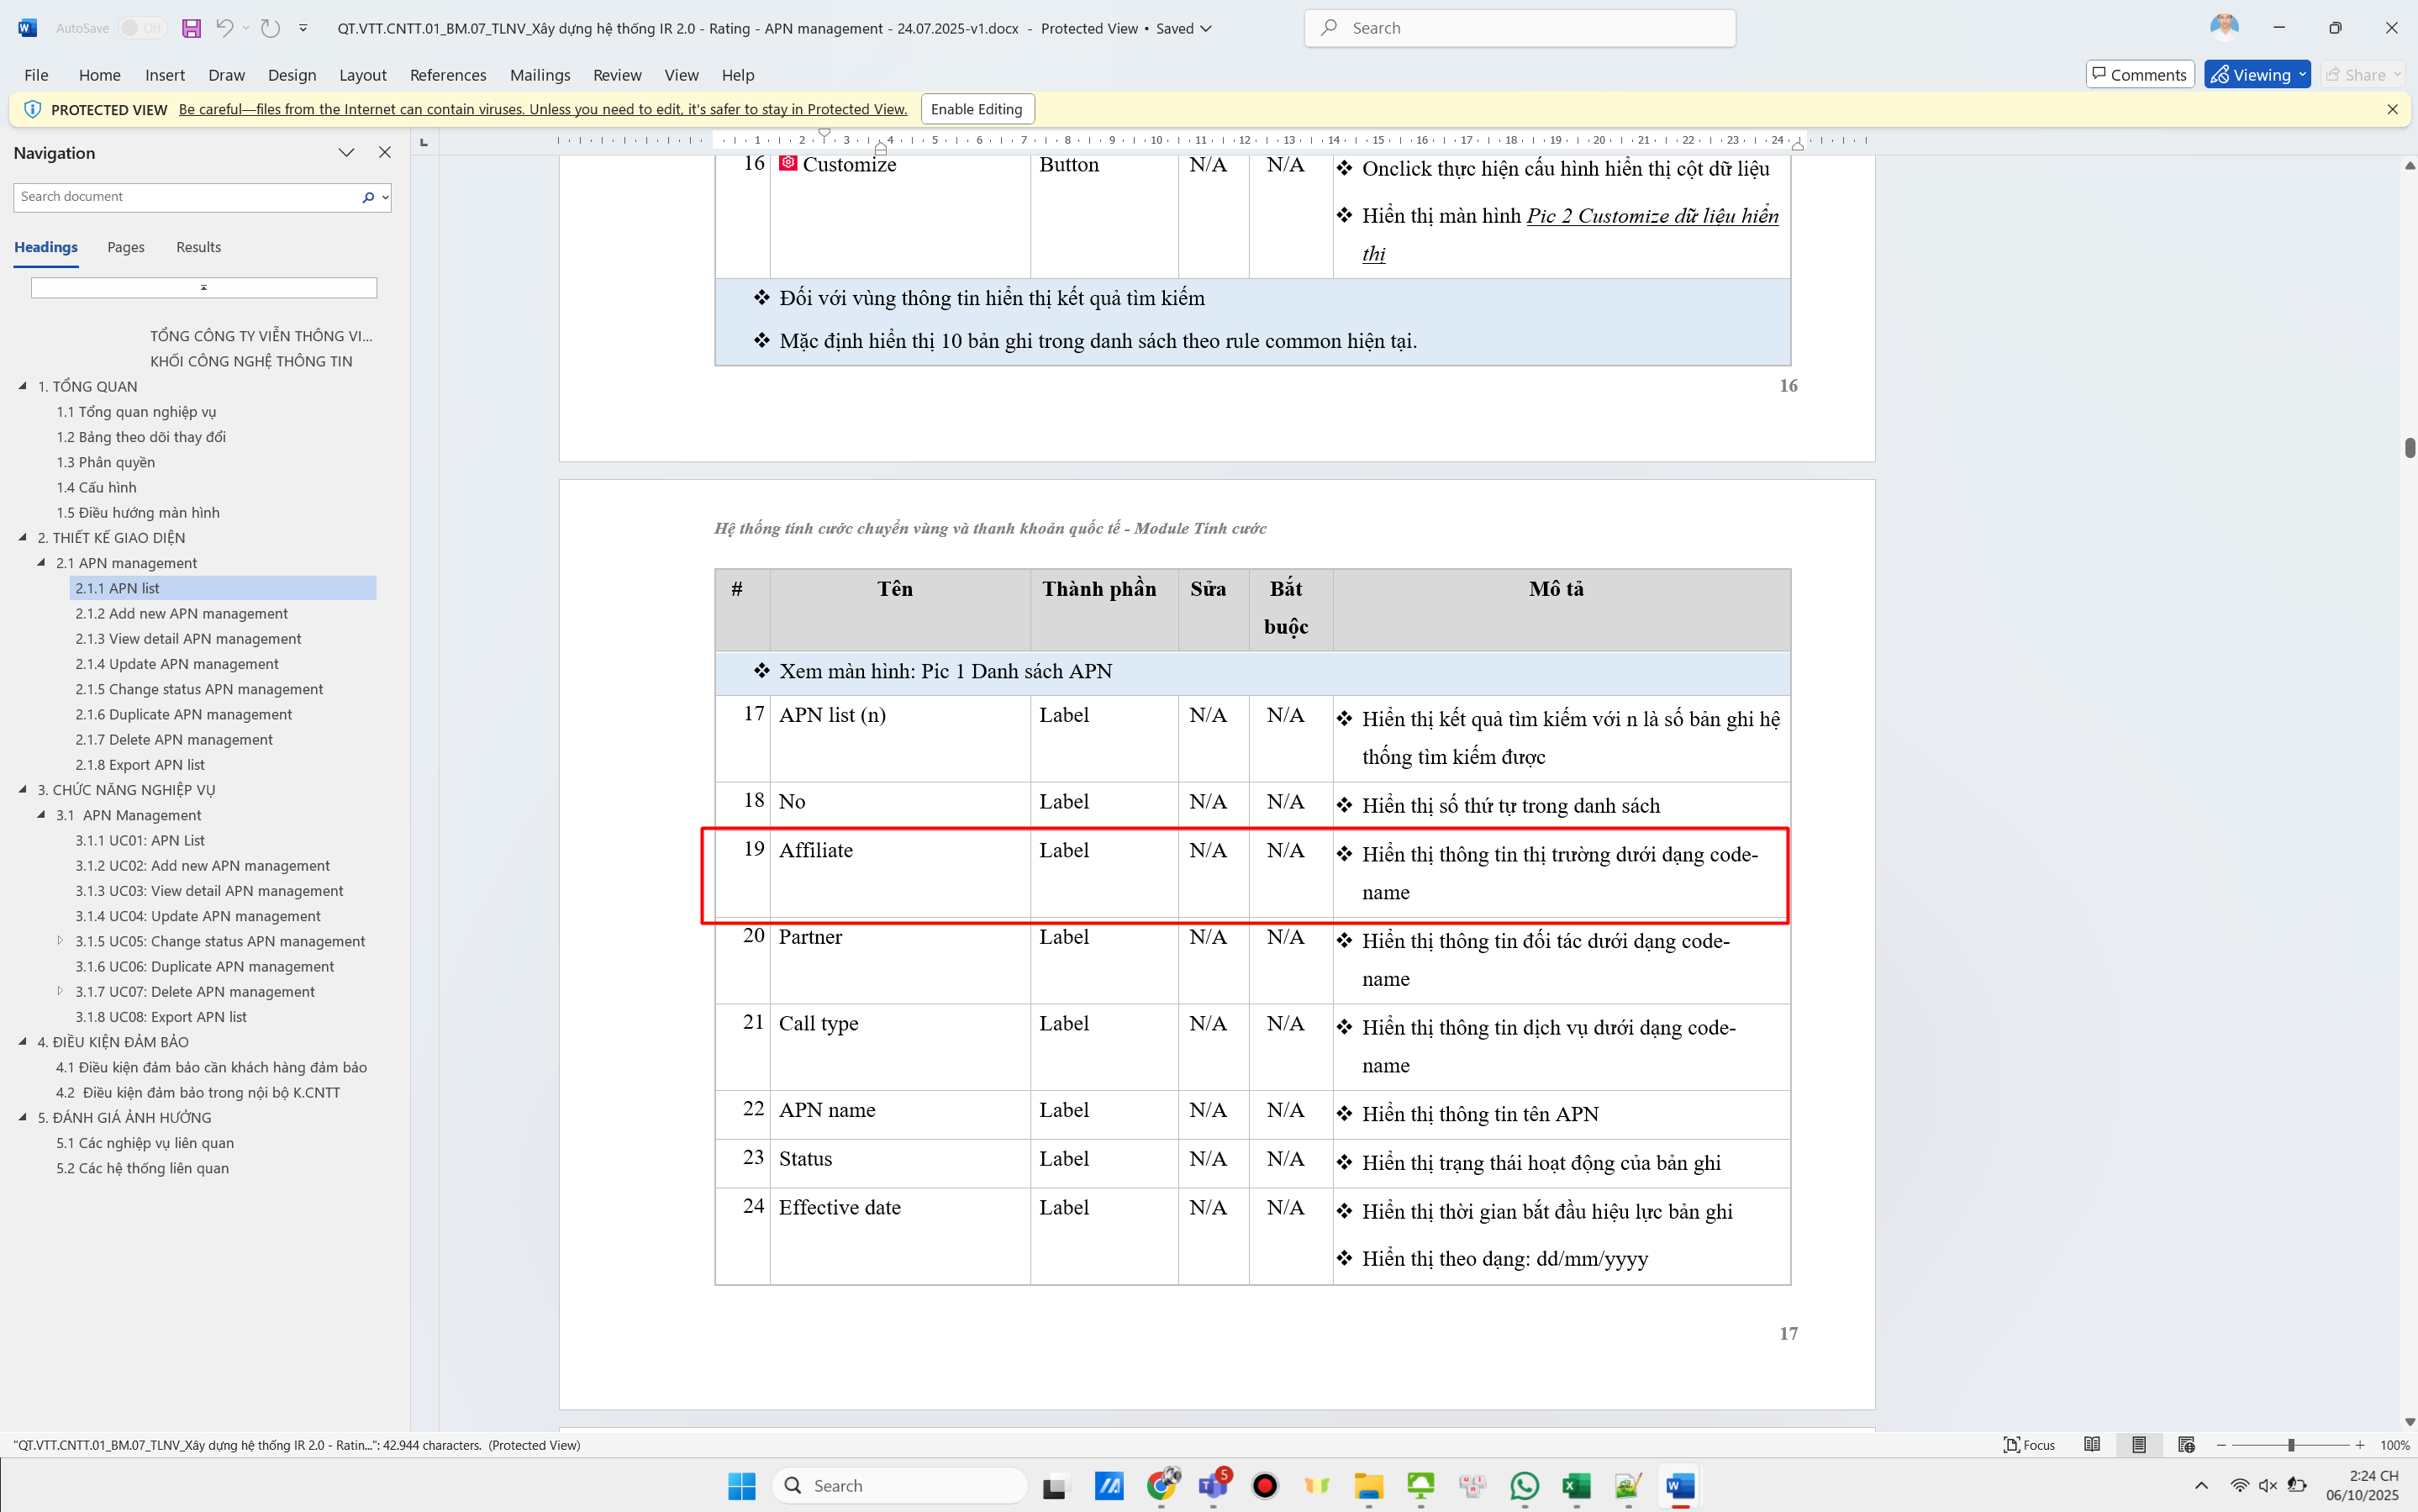
Task: Open Focus mode in status bar
Action: 2029,1445
